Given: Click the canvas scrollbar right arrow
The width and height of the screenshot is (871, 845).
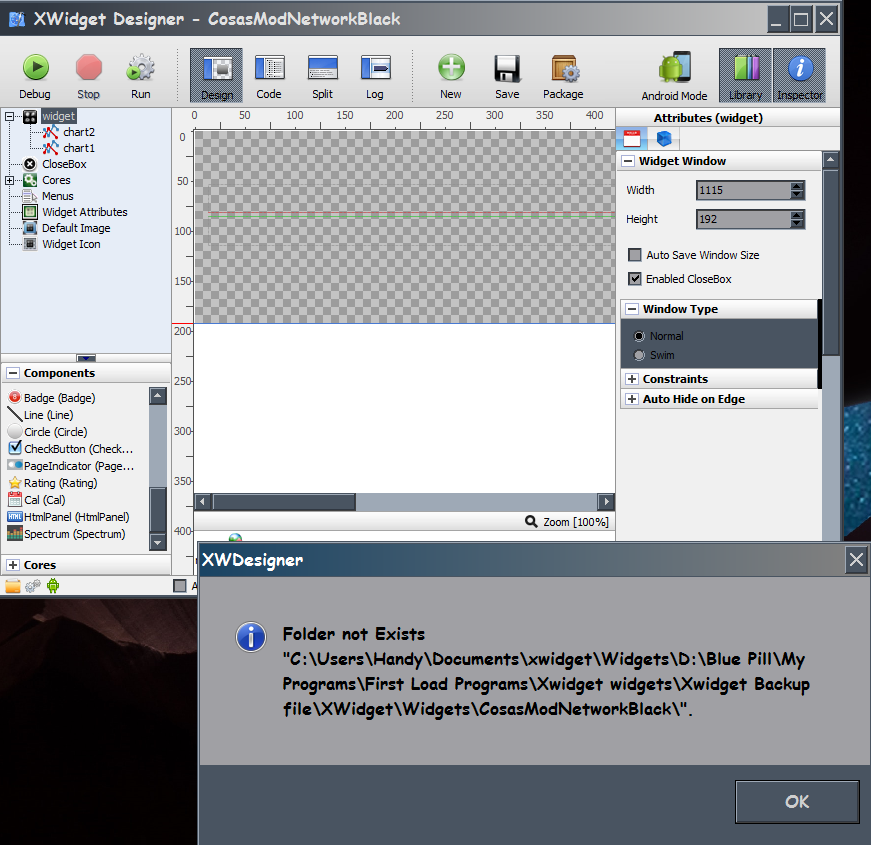Looking at the screenshot, I should coord(606,502).
